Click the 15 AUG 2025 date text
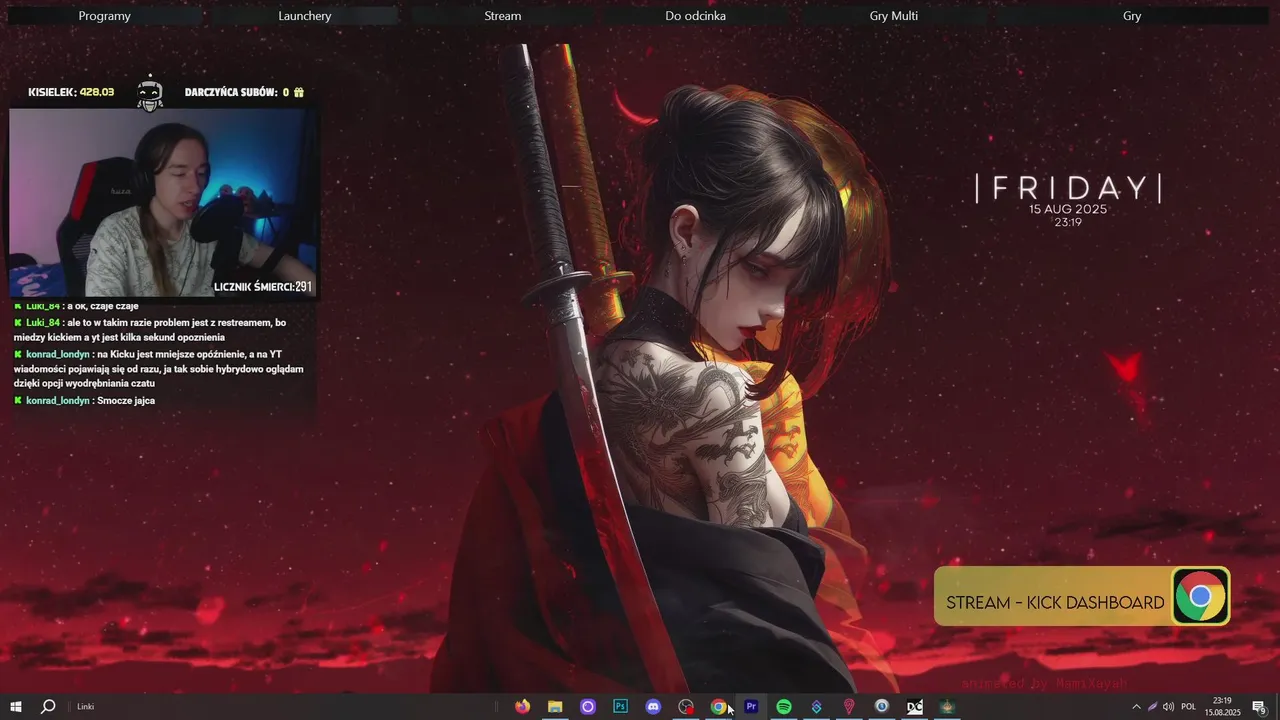Screen dimensions: 1280x720 click(x=1068, y=209)
